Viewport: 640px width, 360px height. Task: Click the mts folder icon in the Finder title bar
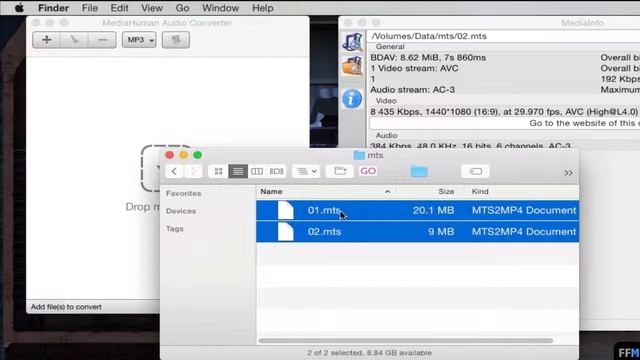click(x=359, y=155)
